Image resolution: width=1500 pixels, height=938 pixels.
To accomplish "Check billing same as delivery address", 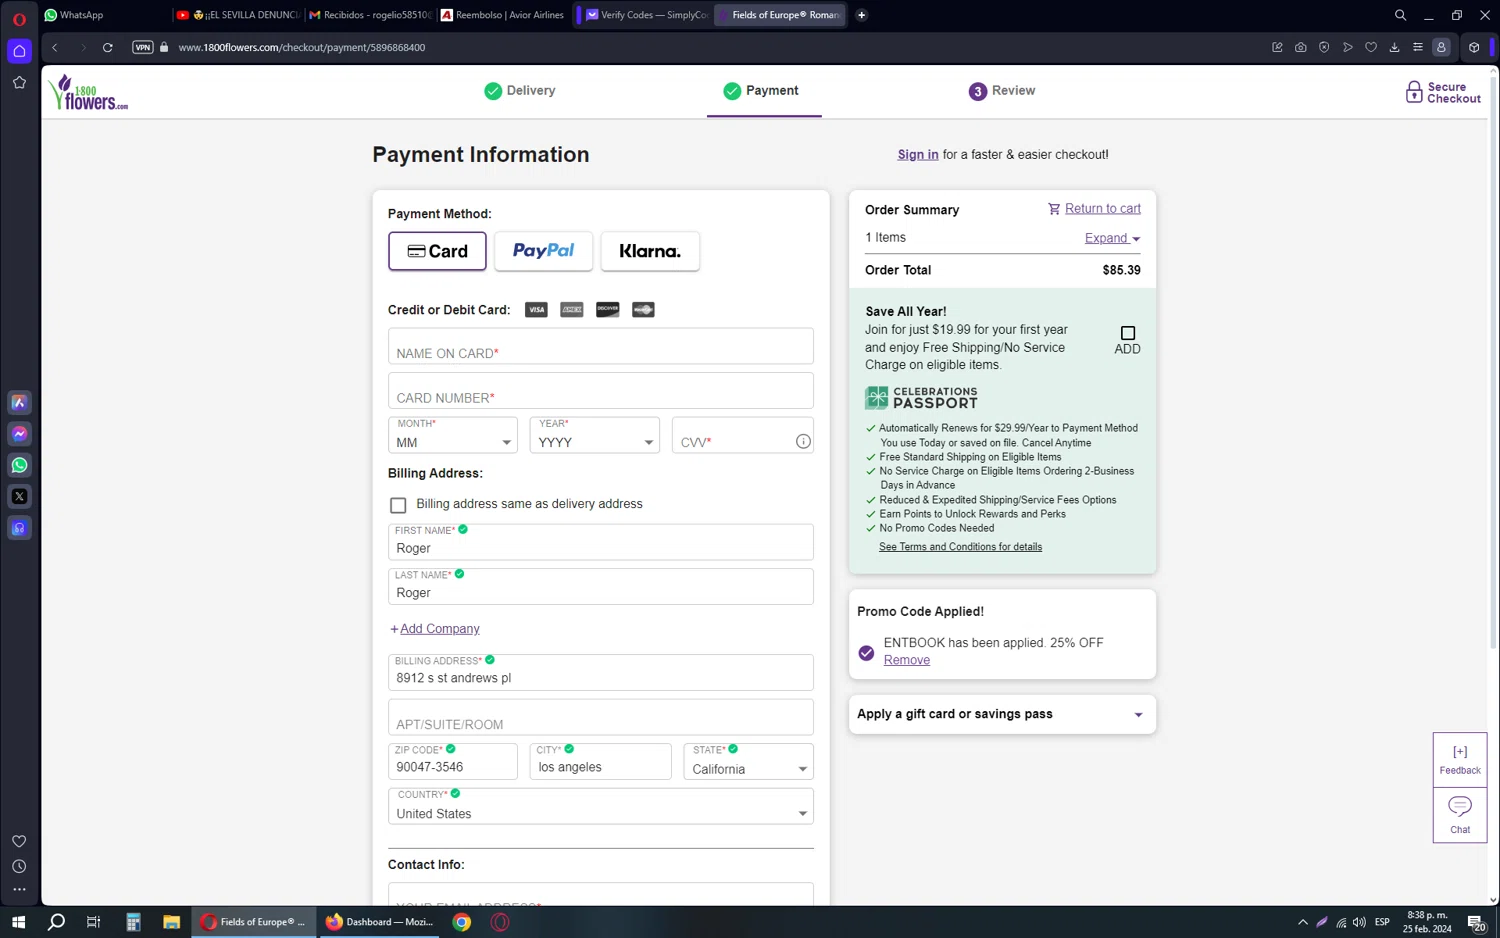I will pyautogui.click(x=398, y=505).
